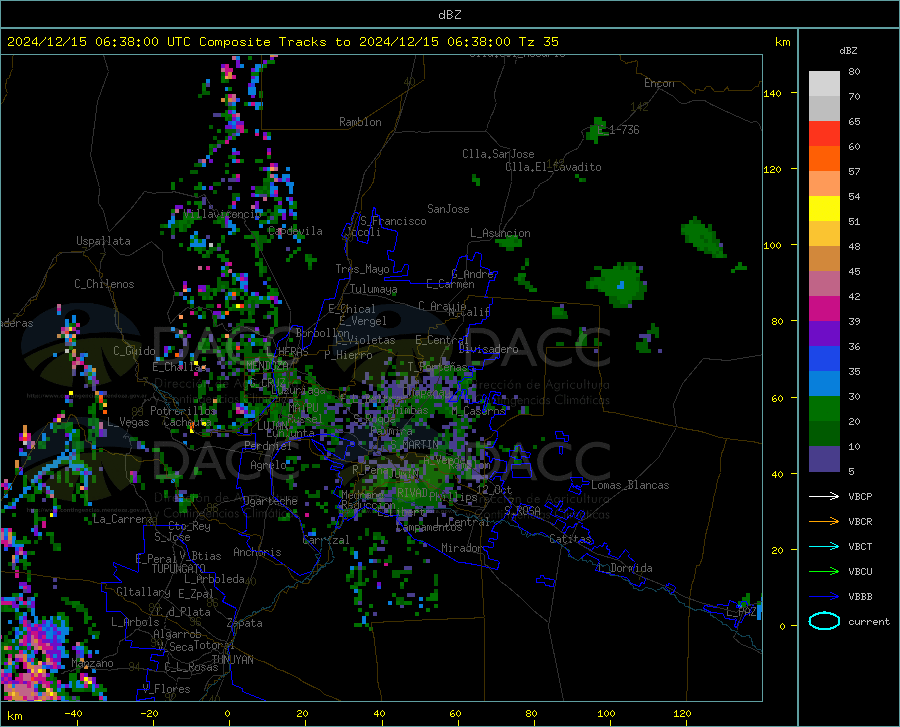Click the VBCP legend label
The width and height of the screenshot is (900, 727).
(860, 496)
